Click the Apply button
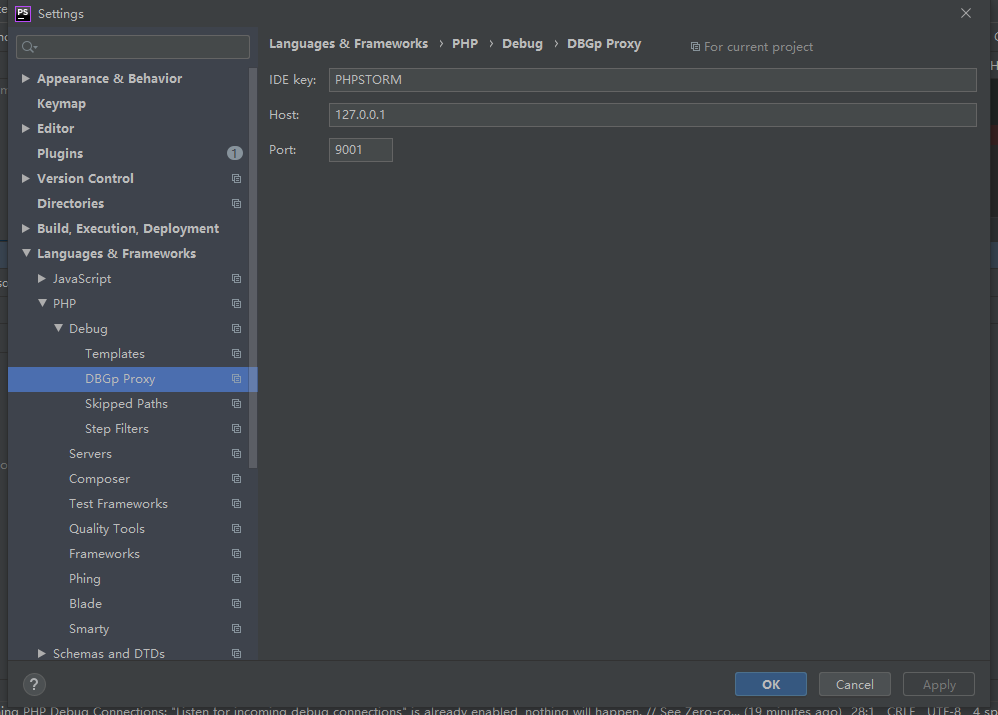The width and height of the screenshot is (998, 715). [939, 684]
